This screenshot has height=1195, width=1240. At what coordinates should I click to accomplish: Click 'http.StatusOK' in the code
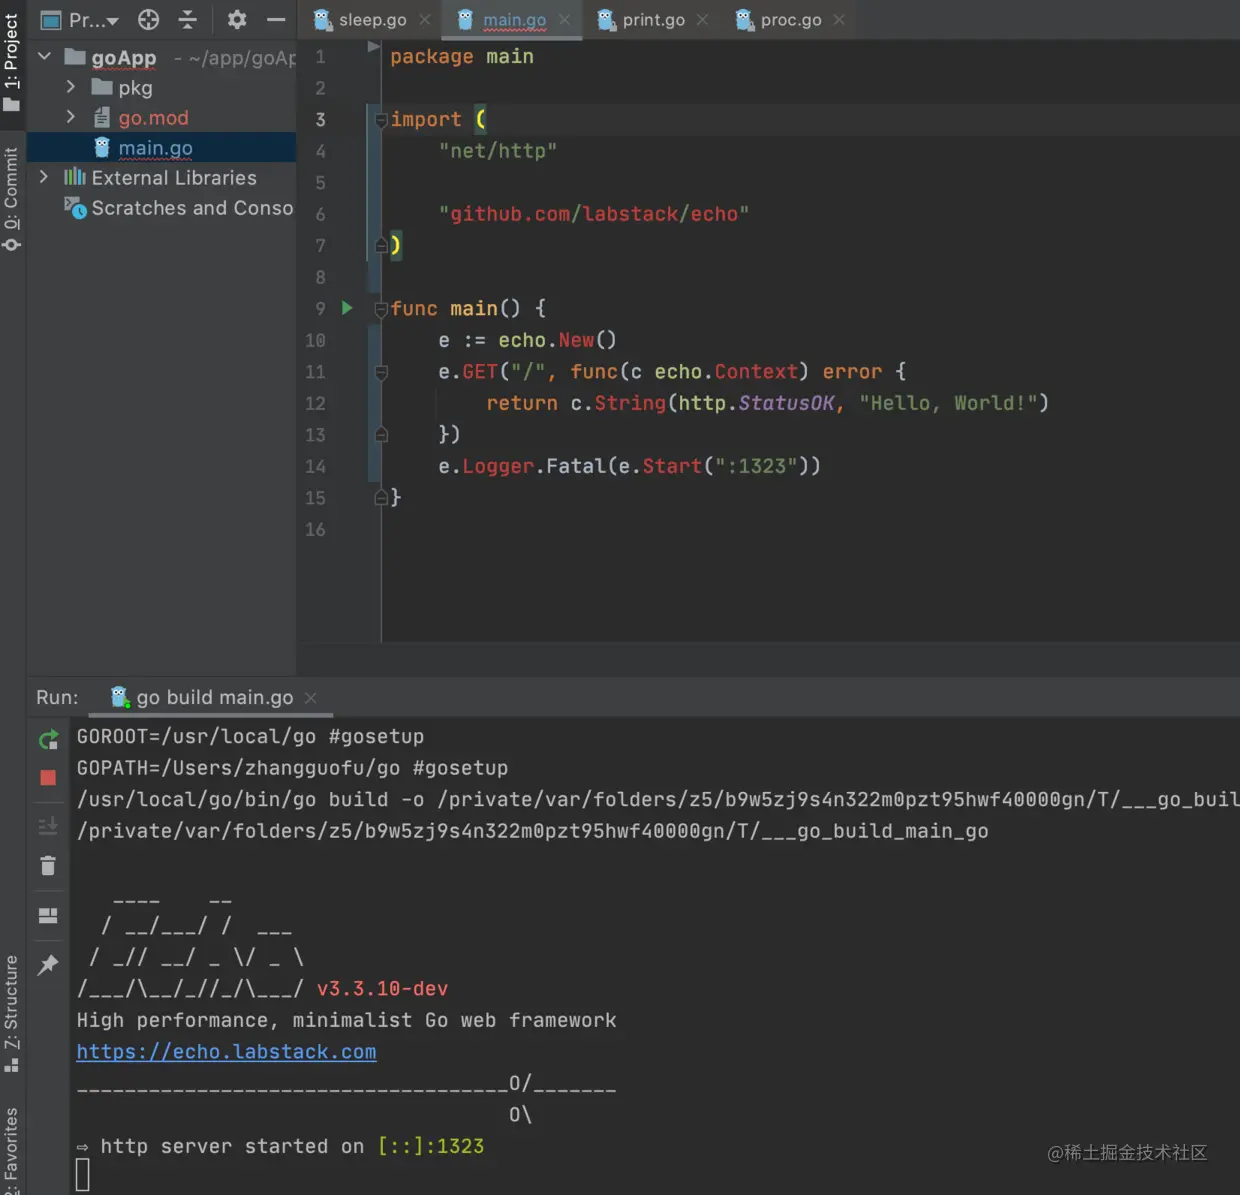pos(756,403)
